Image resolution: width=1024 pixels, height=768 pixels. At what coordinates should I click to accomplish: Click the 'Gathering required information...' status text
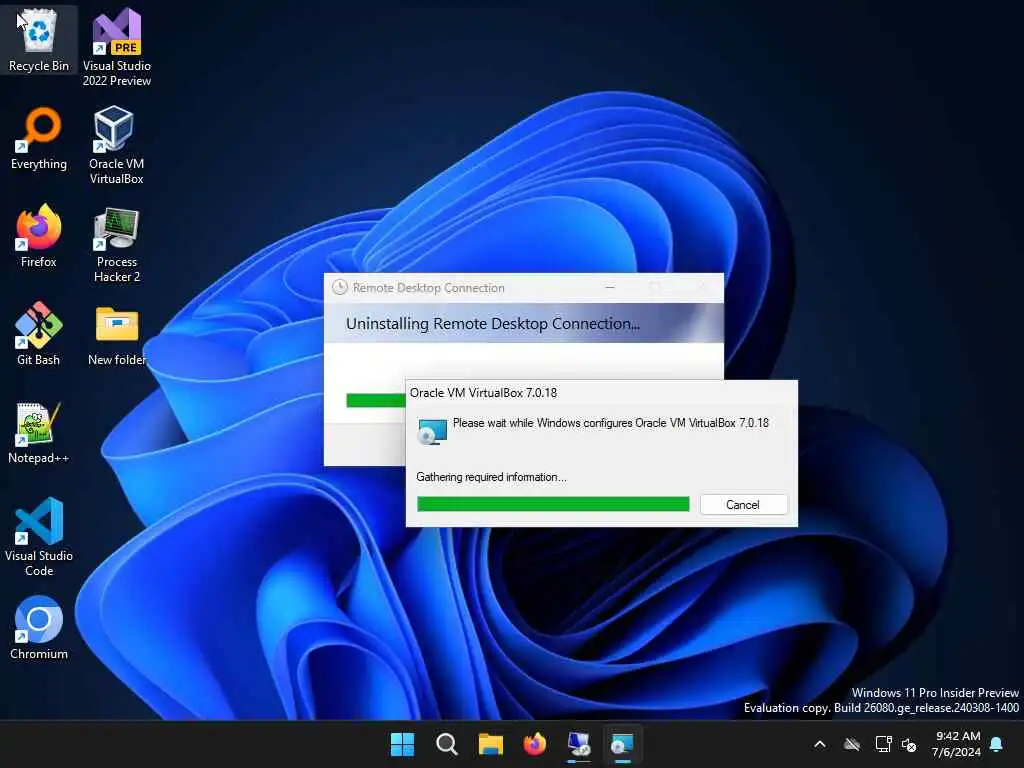(491, 477)
